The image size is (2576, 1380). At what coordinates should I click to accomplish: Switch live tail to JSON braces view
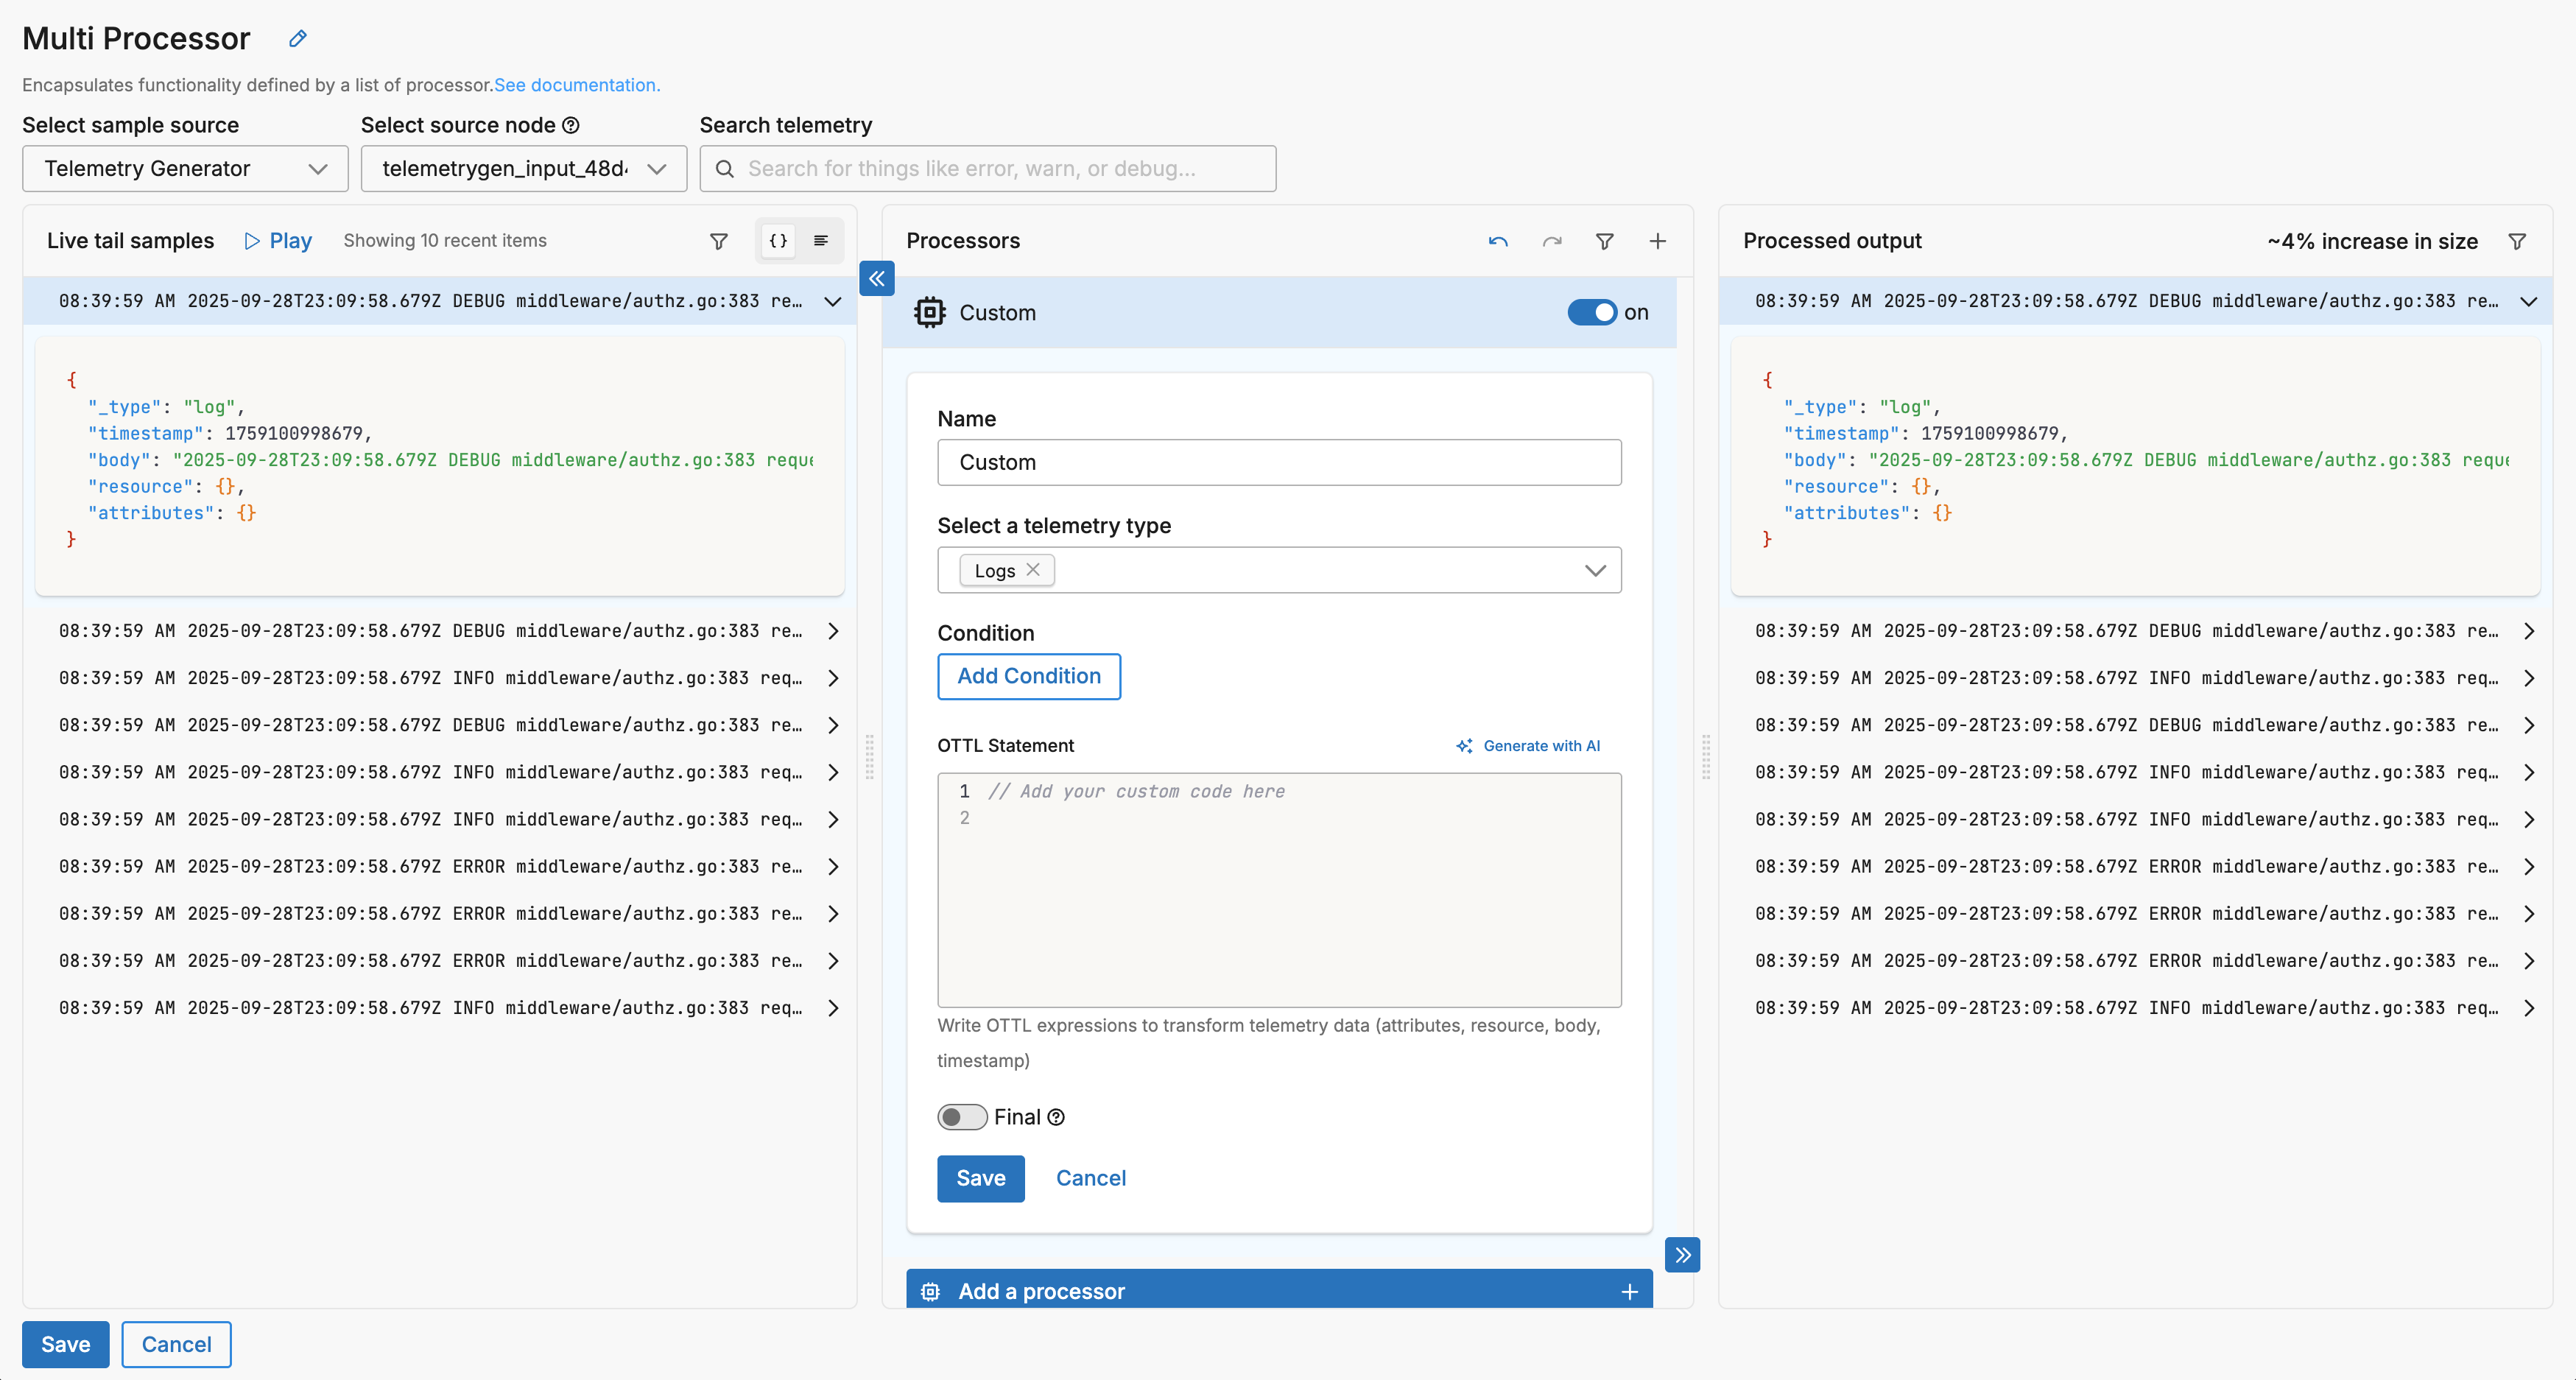pos(778,241)
